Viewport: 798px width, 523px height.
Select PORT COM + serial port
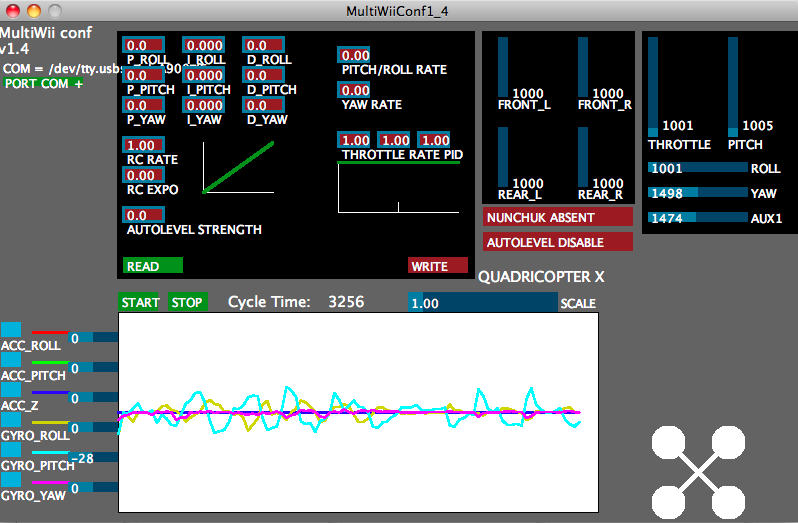44,83
